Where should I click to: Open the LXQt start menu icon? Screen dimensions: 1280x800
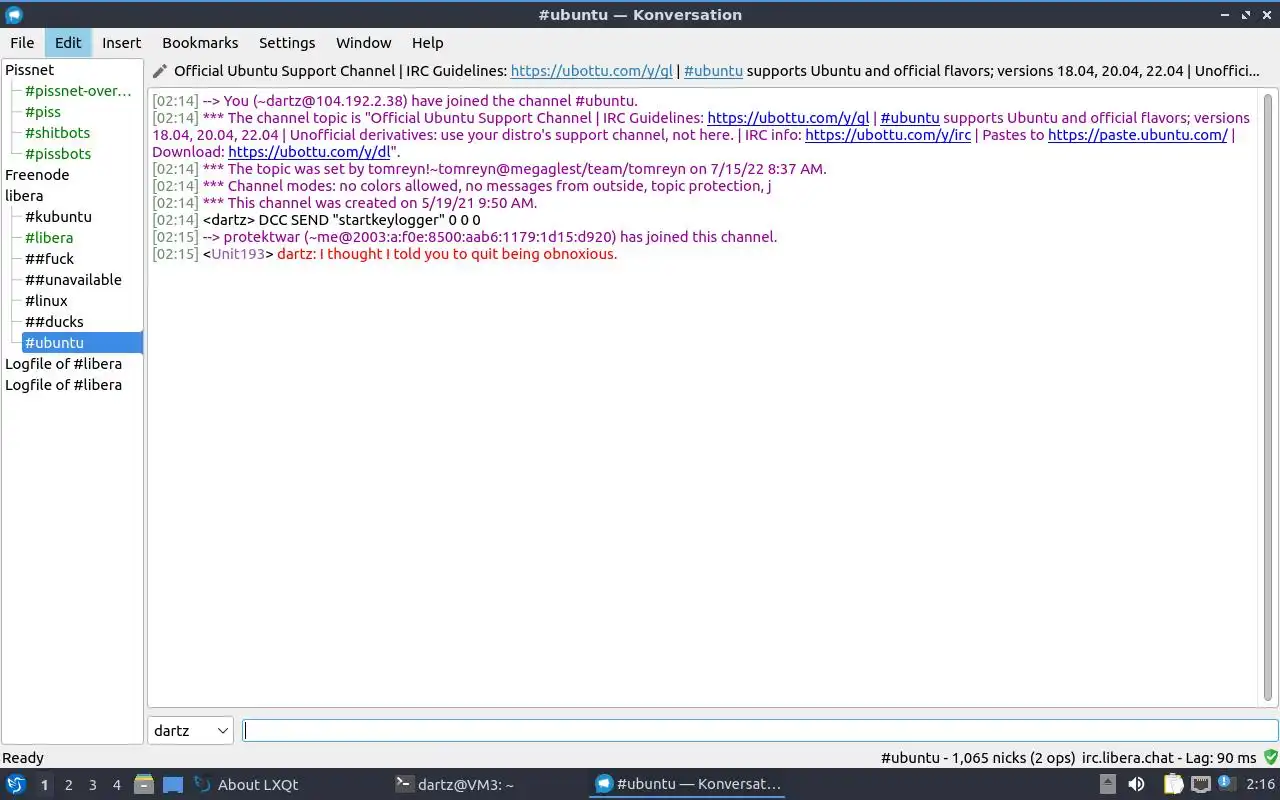(15, 784)
